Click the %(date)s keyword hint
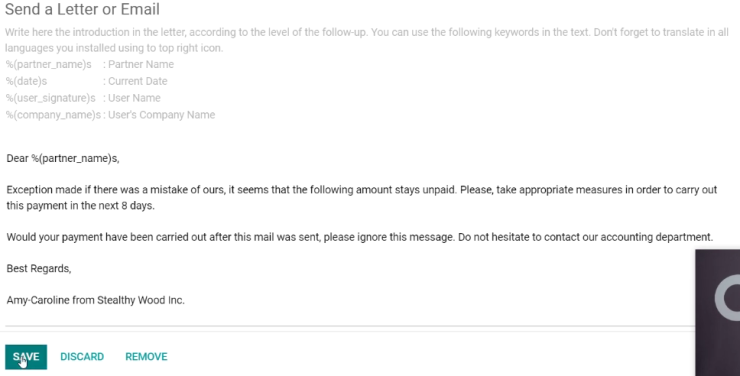740x376 pixels. [26, 81]
